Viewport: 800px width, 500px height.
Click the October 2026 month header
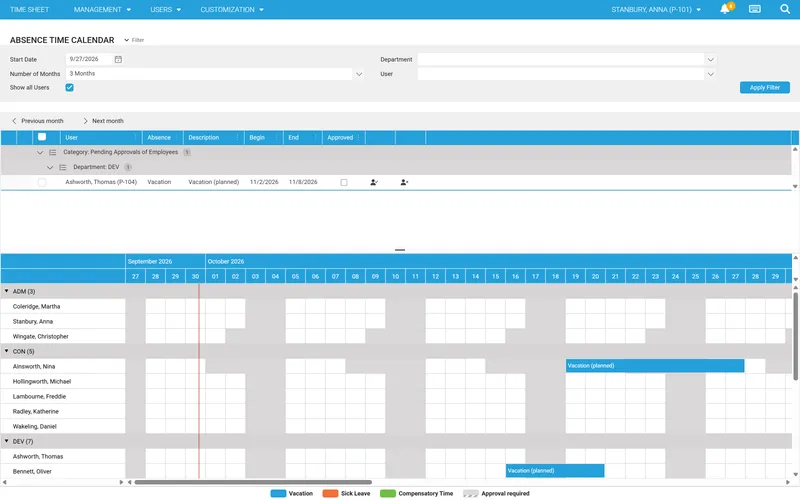pos(226,261)
